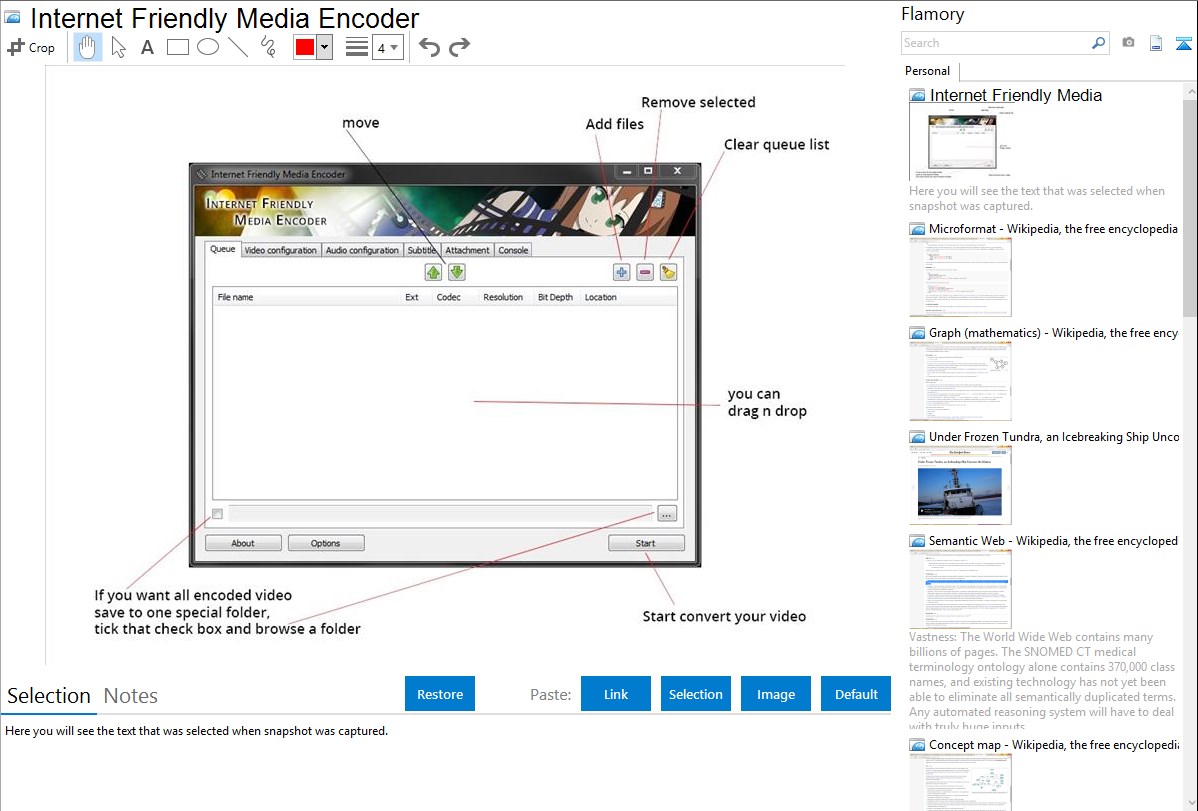Click the Default paste button
Viewport: 1198px width, 811px height.
(x=856, y=693)
